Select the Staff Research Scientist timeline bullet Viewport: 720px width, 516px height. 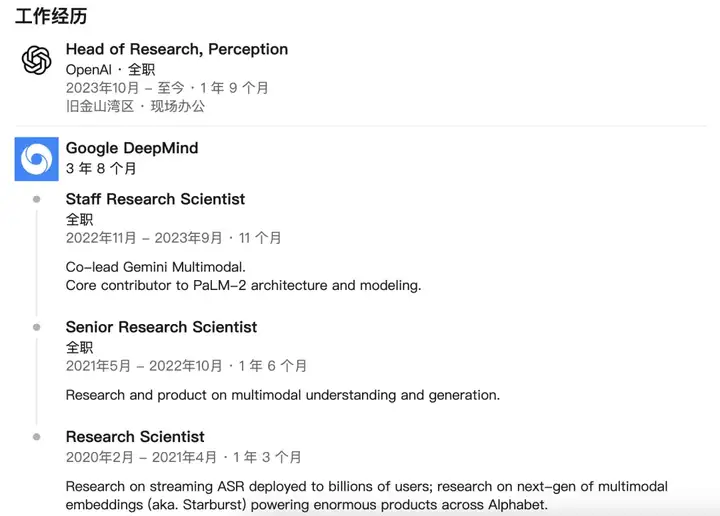(37, 199)
